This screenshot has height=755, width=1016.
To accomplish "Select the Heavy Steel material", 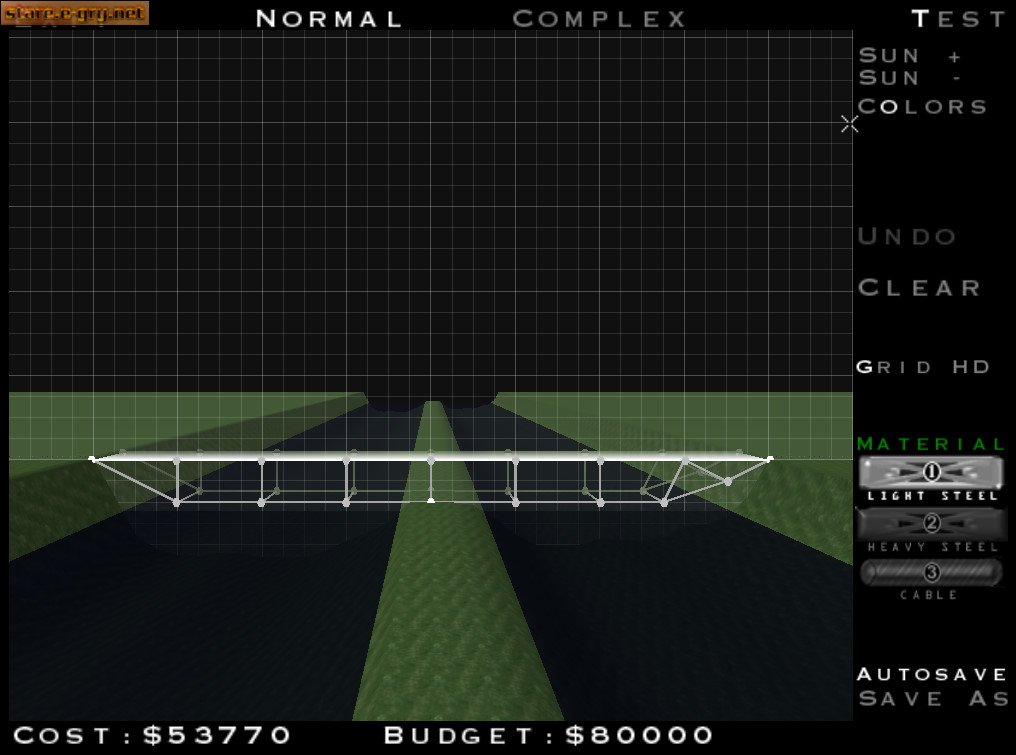I will (931, 523).
